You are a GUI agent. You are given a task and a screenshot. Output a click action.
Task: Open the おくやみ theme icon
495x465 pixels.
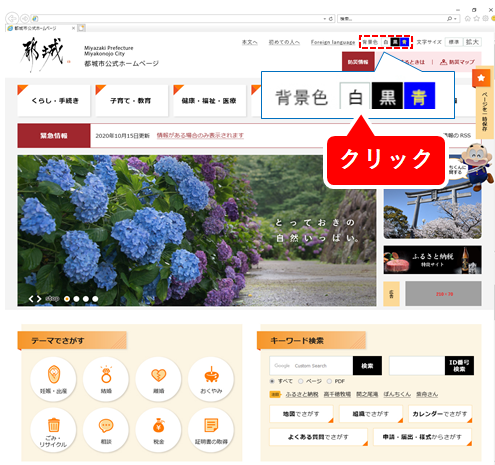coord(211,379)
